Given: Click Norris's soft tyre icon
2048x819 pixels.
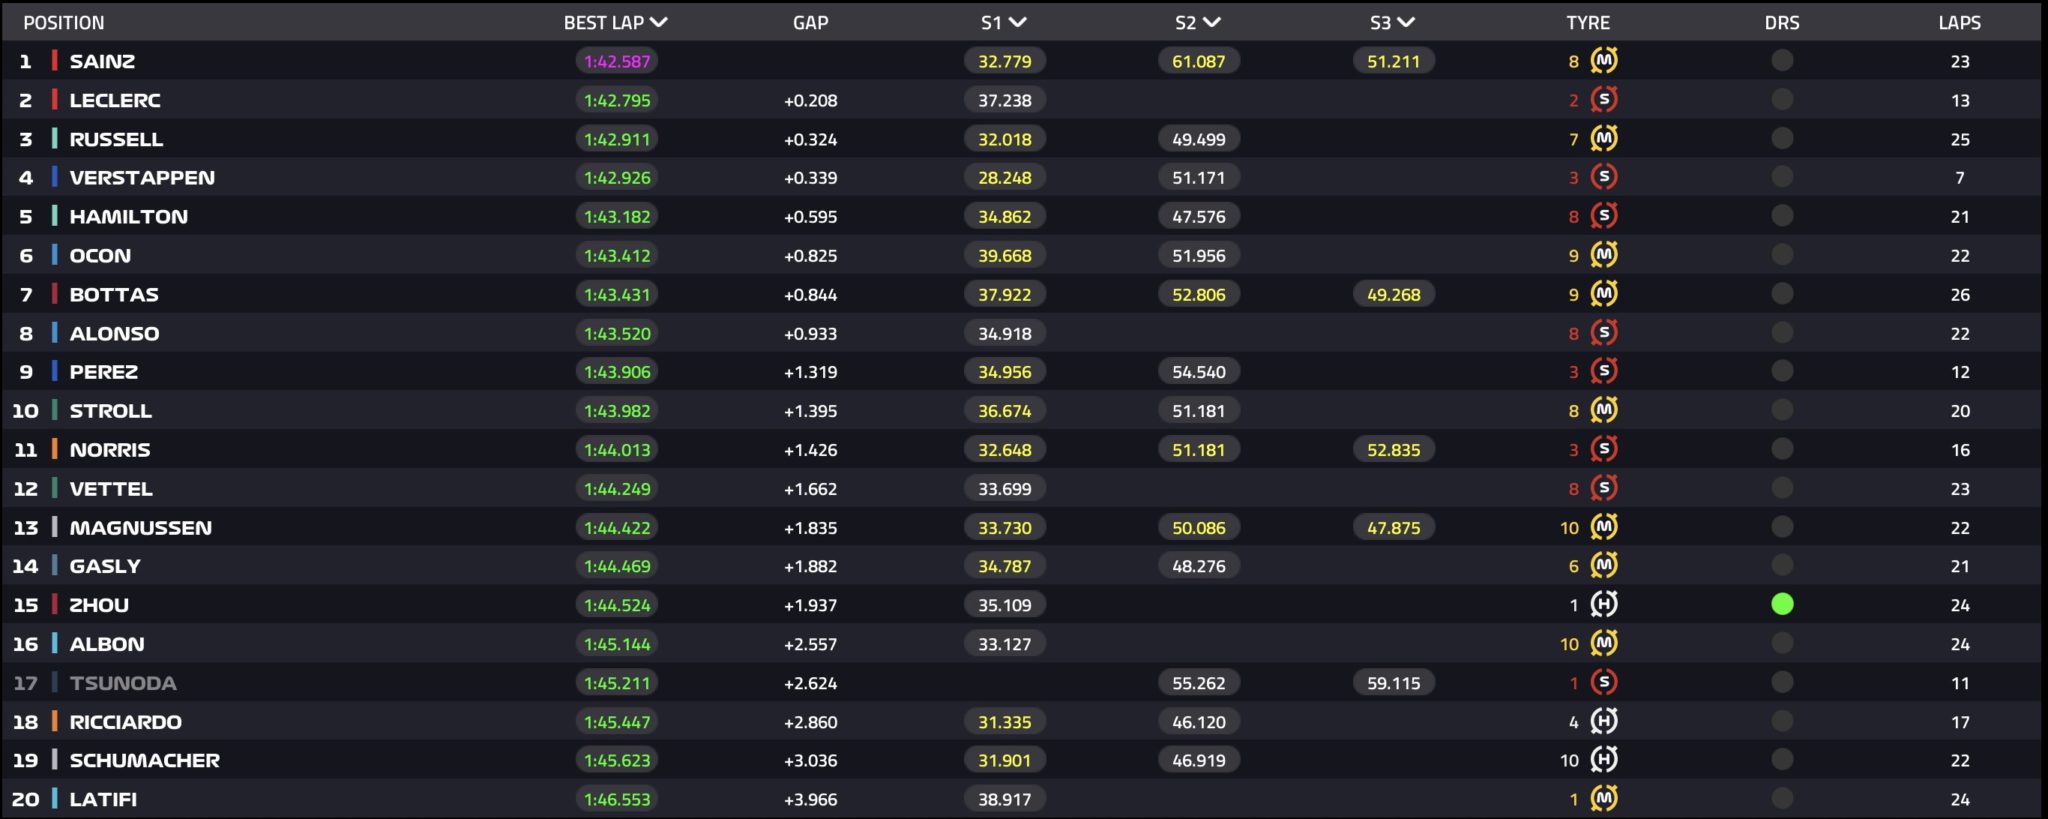Looking at the screenshot, I should [1604, 449].
